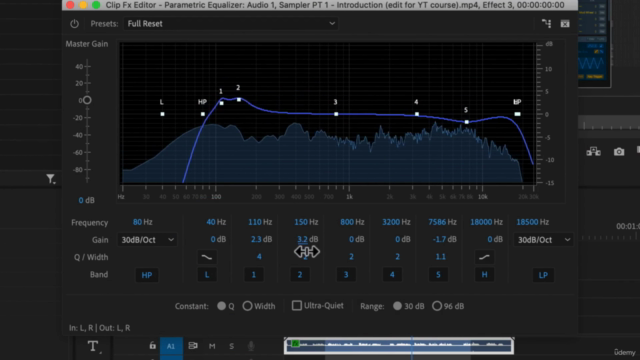Select the HP control point on graph
The height and width of the screenshot is (360, 640).
pyautogui.click(x=203, y=114)
